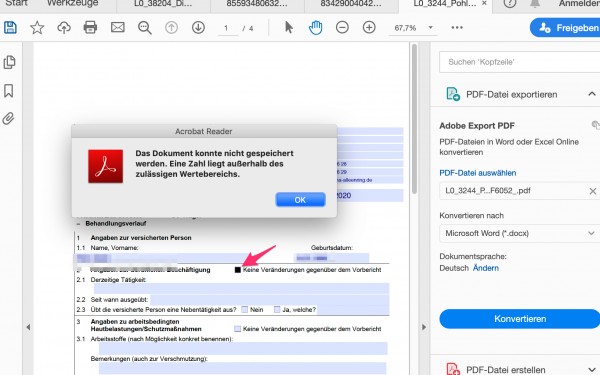
Task: Click the Konvertieren button
Action: click(x=520, y=319)
